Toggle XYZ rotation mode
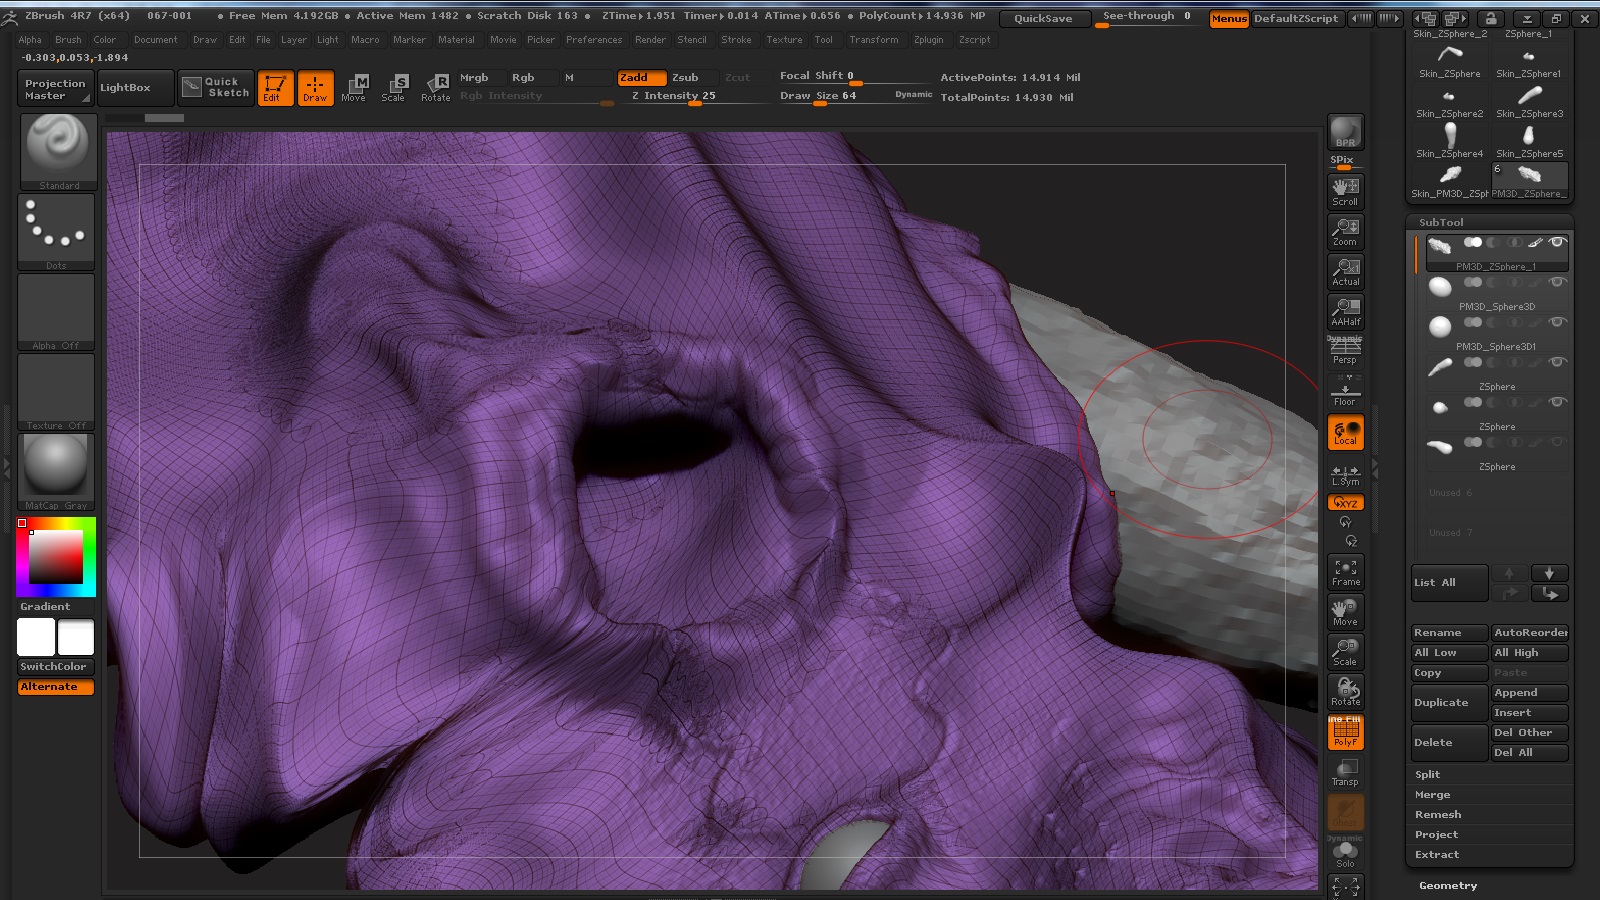1600x900 pixels. tap(1345, 503)
